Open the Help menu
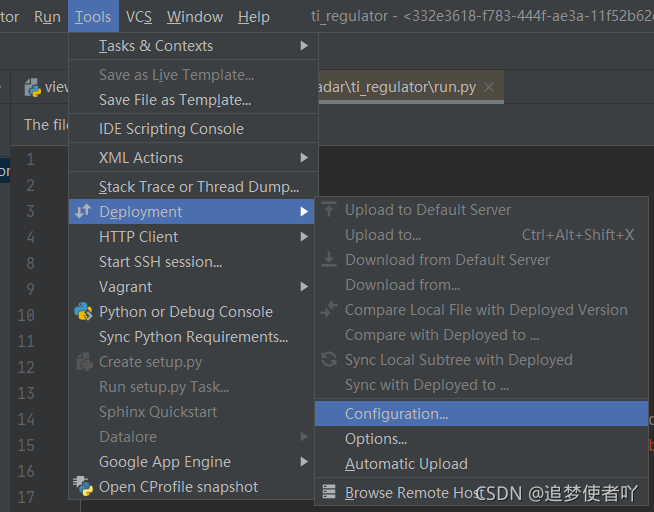This screenshot has width=654, height=512. (254, 17)
